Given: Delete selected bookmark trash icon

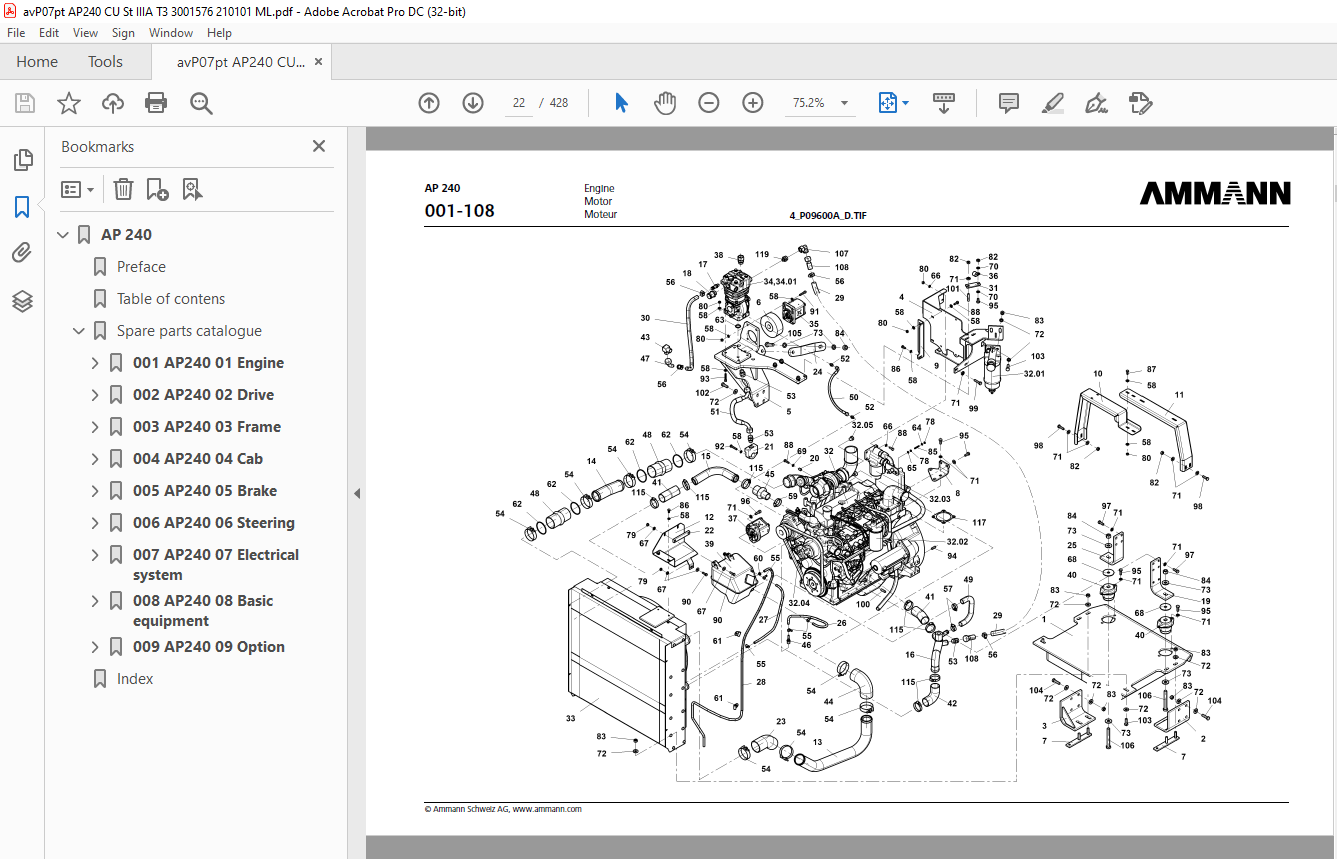Looking at the screenshot, I should coord(123,189).
